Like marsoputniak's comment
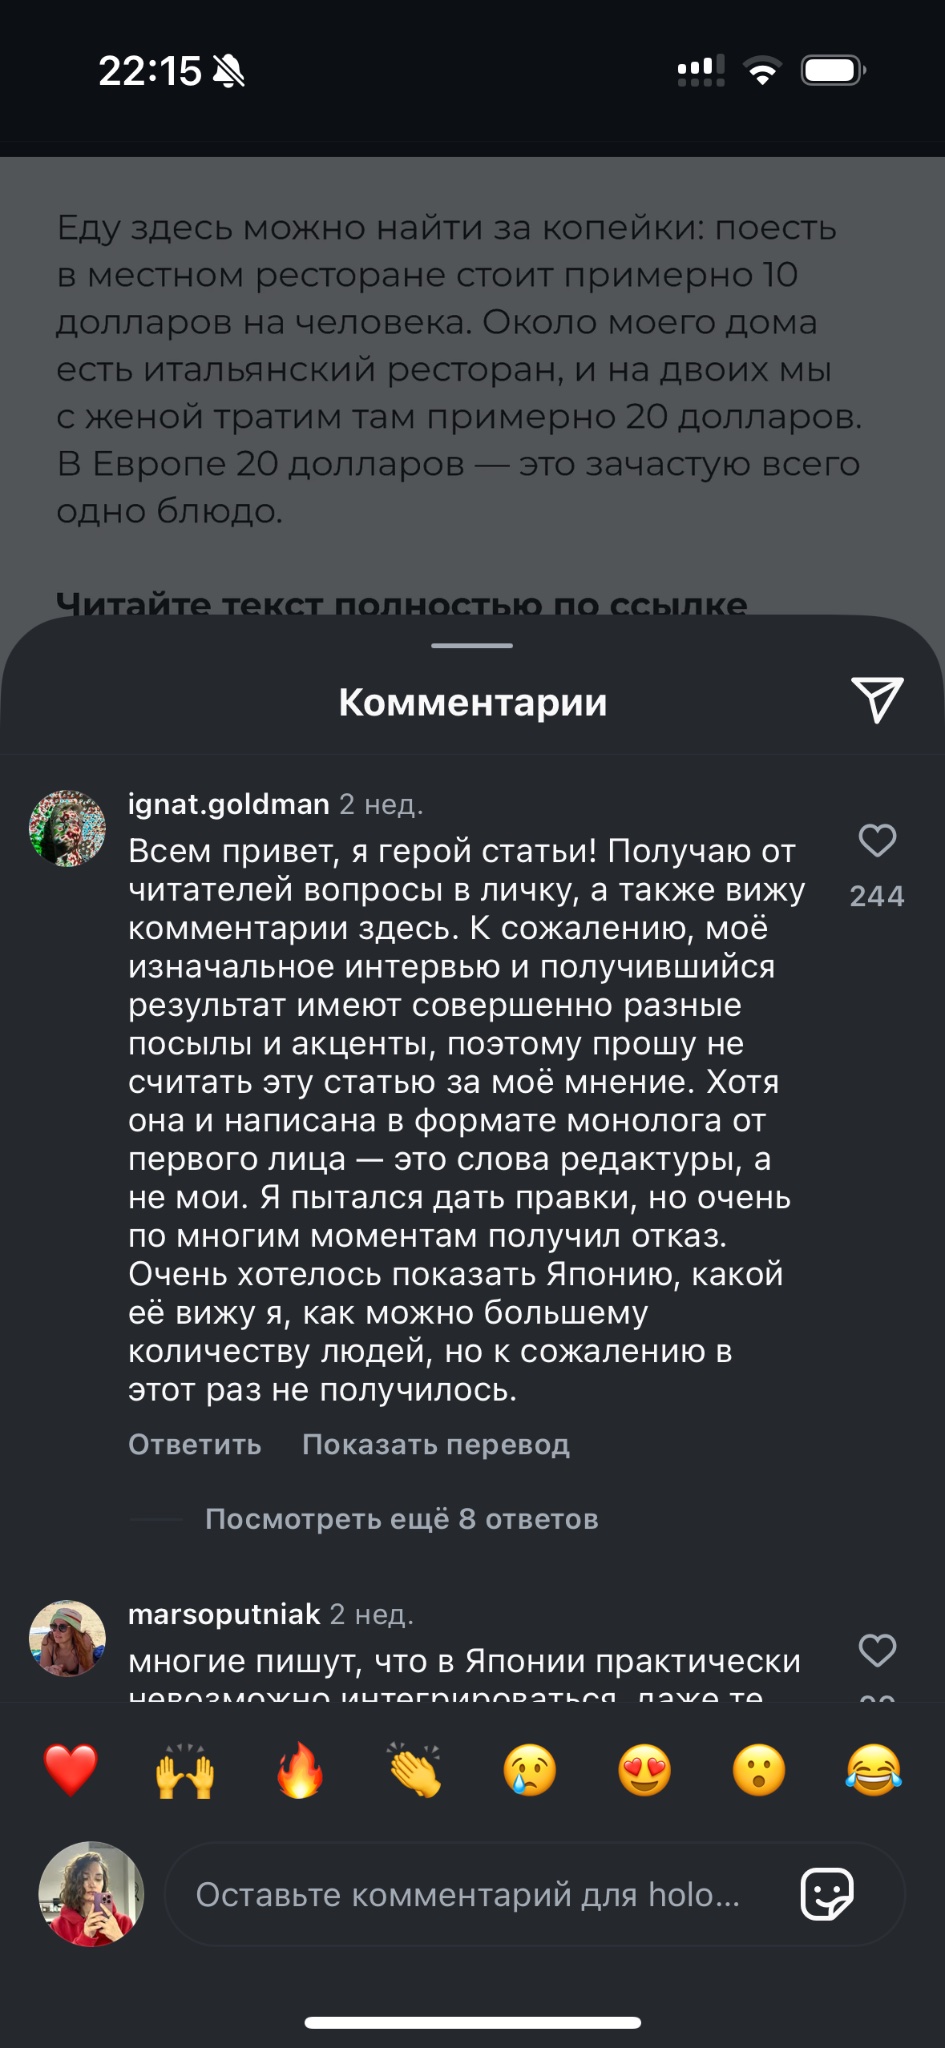Screen dimensions: 945x2048 pos(877,1650)
